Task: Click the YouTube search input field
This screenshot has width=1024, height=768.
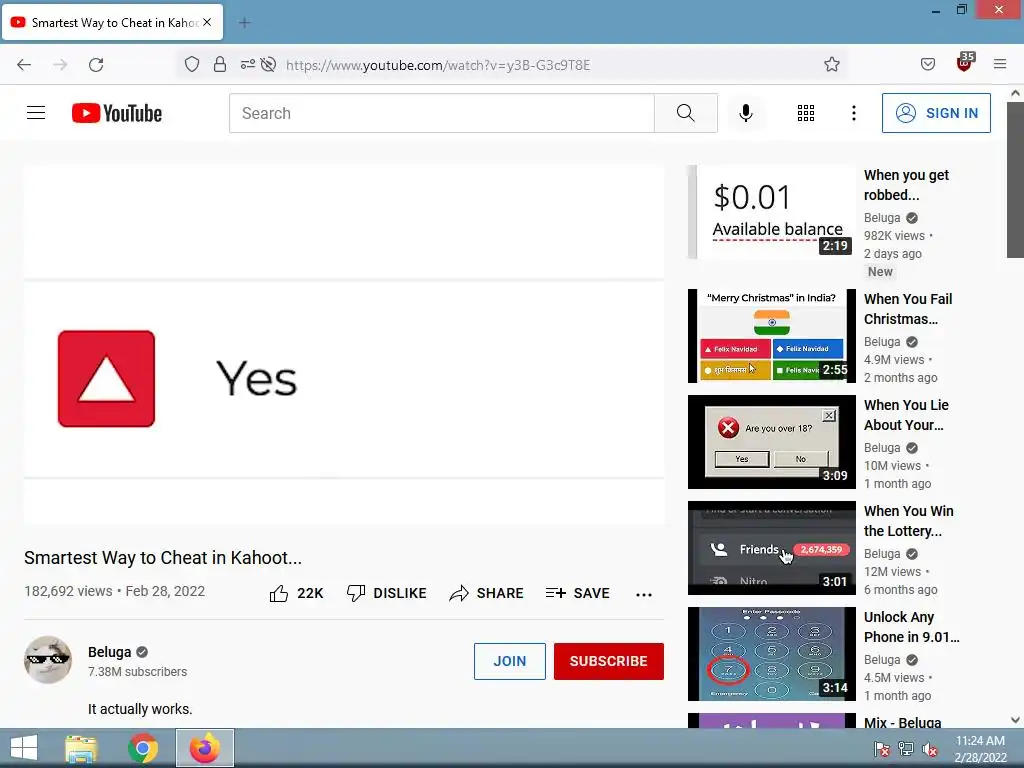Action: point(441,113)
